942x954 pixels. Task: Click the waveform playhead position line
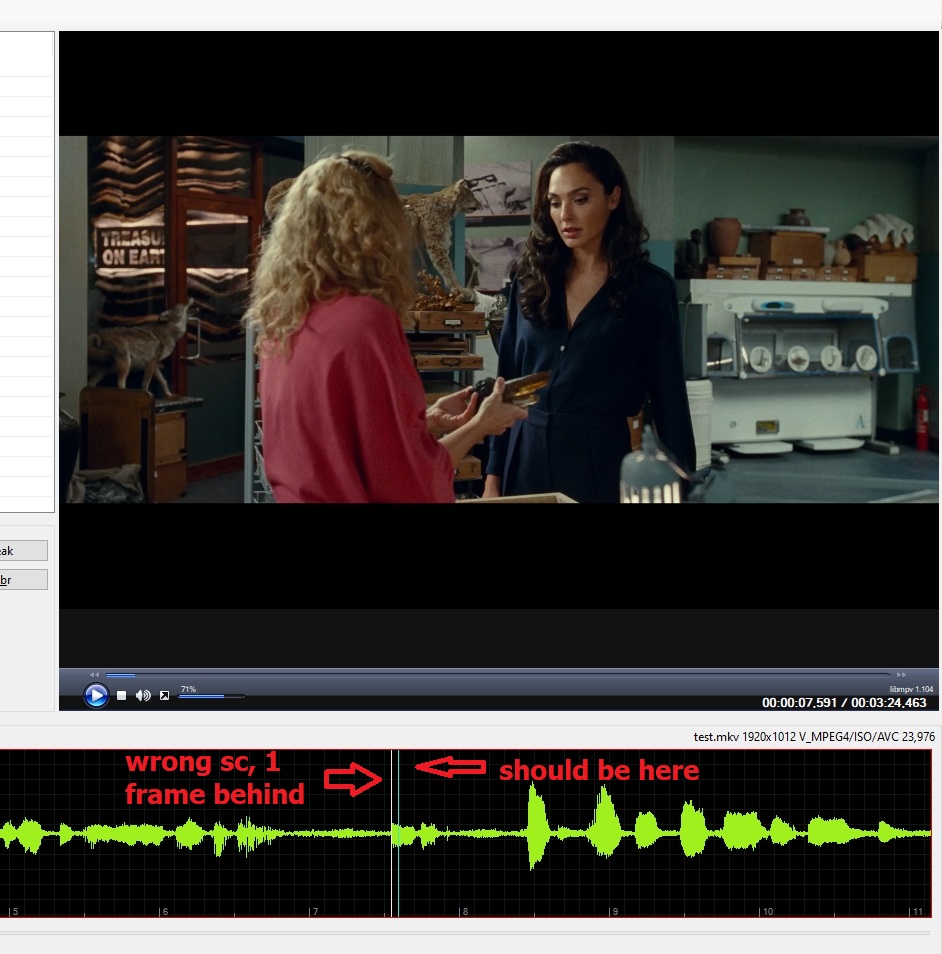(x=399, y=833)
